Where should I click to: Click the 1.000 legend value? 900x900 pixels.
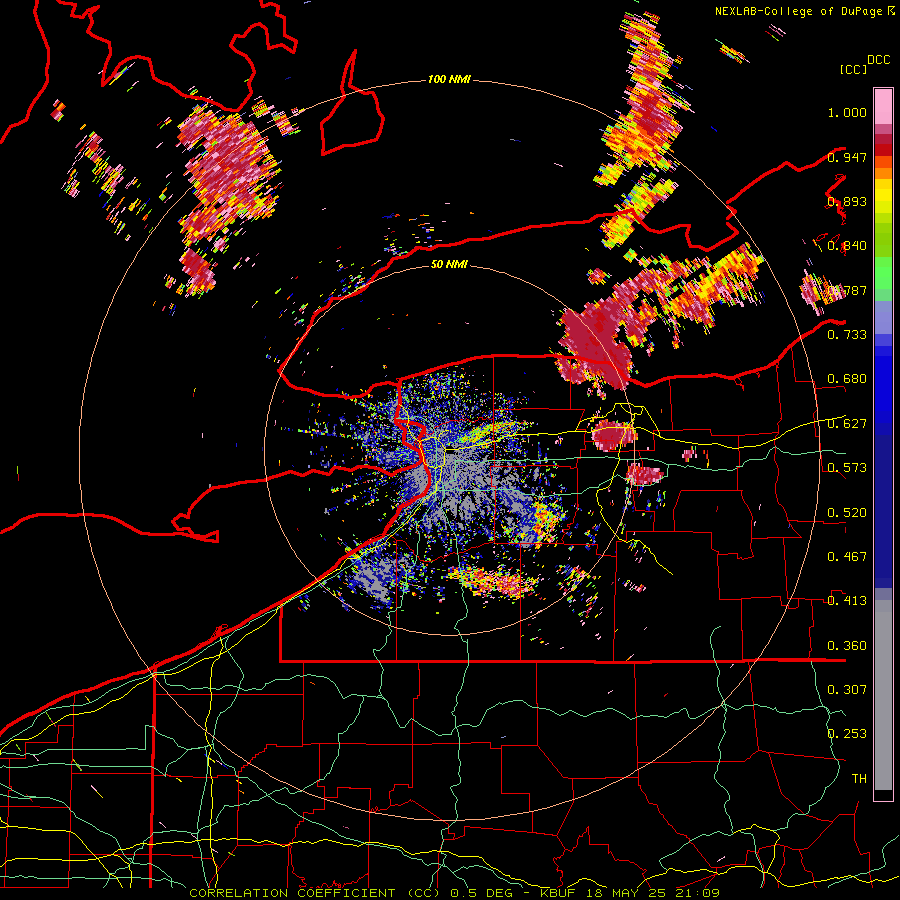point(847,112)
